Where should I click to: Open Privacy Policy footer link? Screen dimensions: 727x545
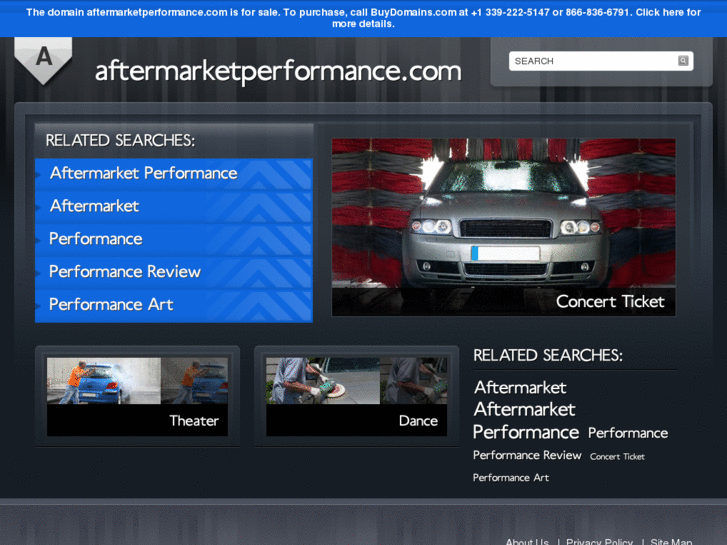(599, 541)
